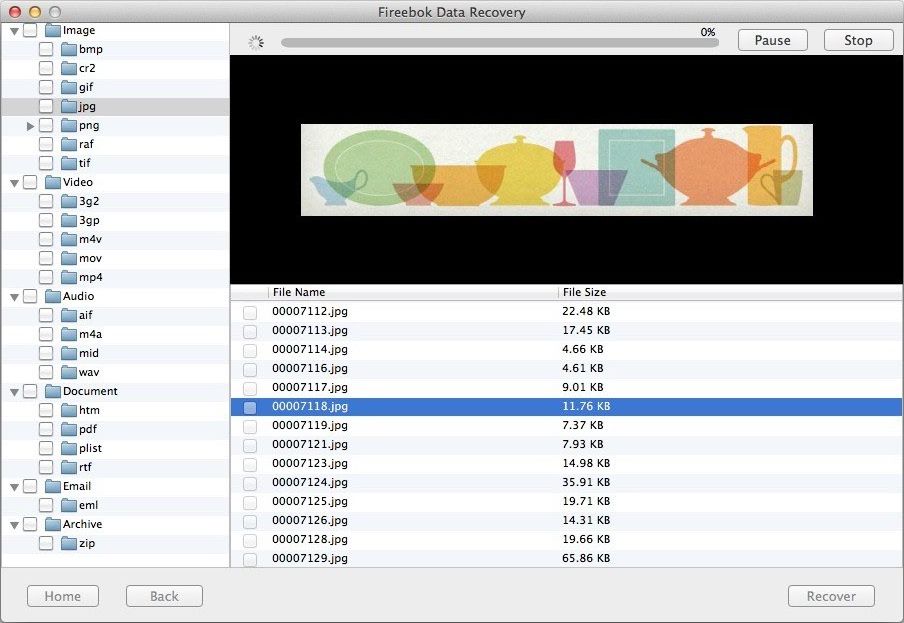Select the Email tree label
Screen dimensions: 904x623
pos(77,486)
